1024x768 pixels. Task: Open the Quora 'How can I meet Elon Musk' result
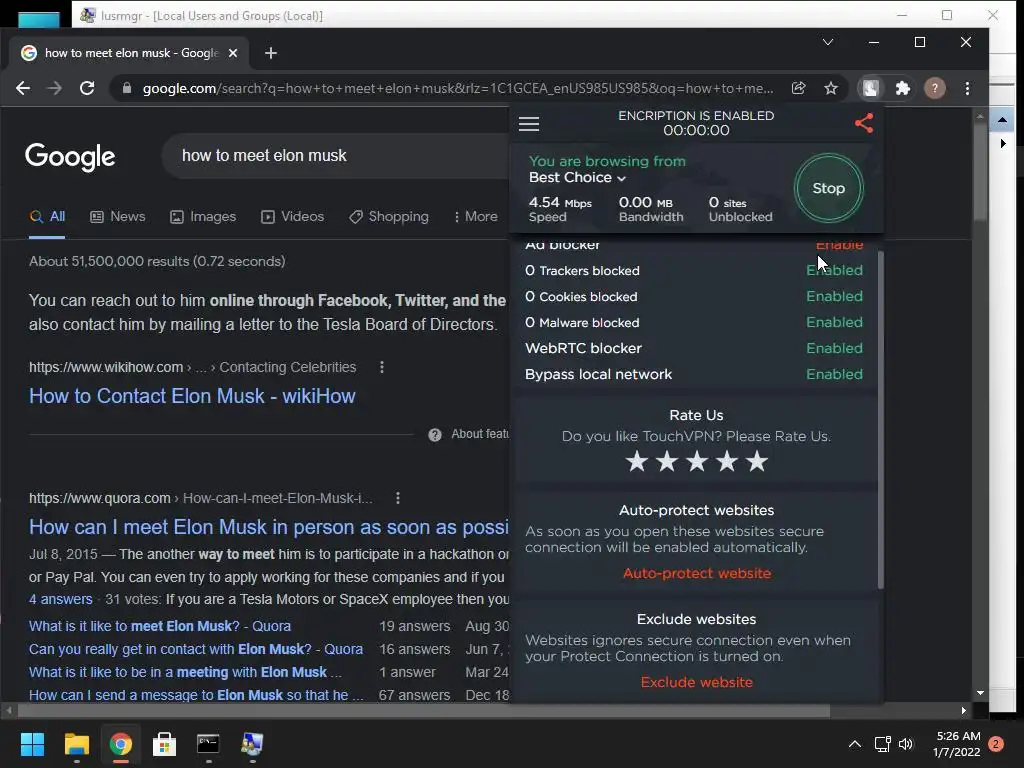pos(268,528)
